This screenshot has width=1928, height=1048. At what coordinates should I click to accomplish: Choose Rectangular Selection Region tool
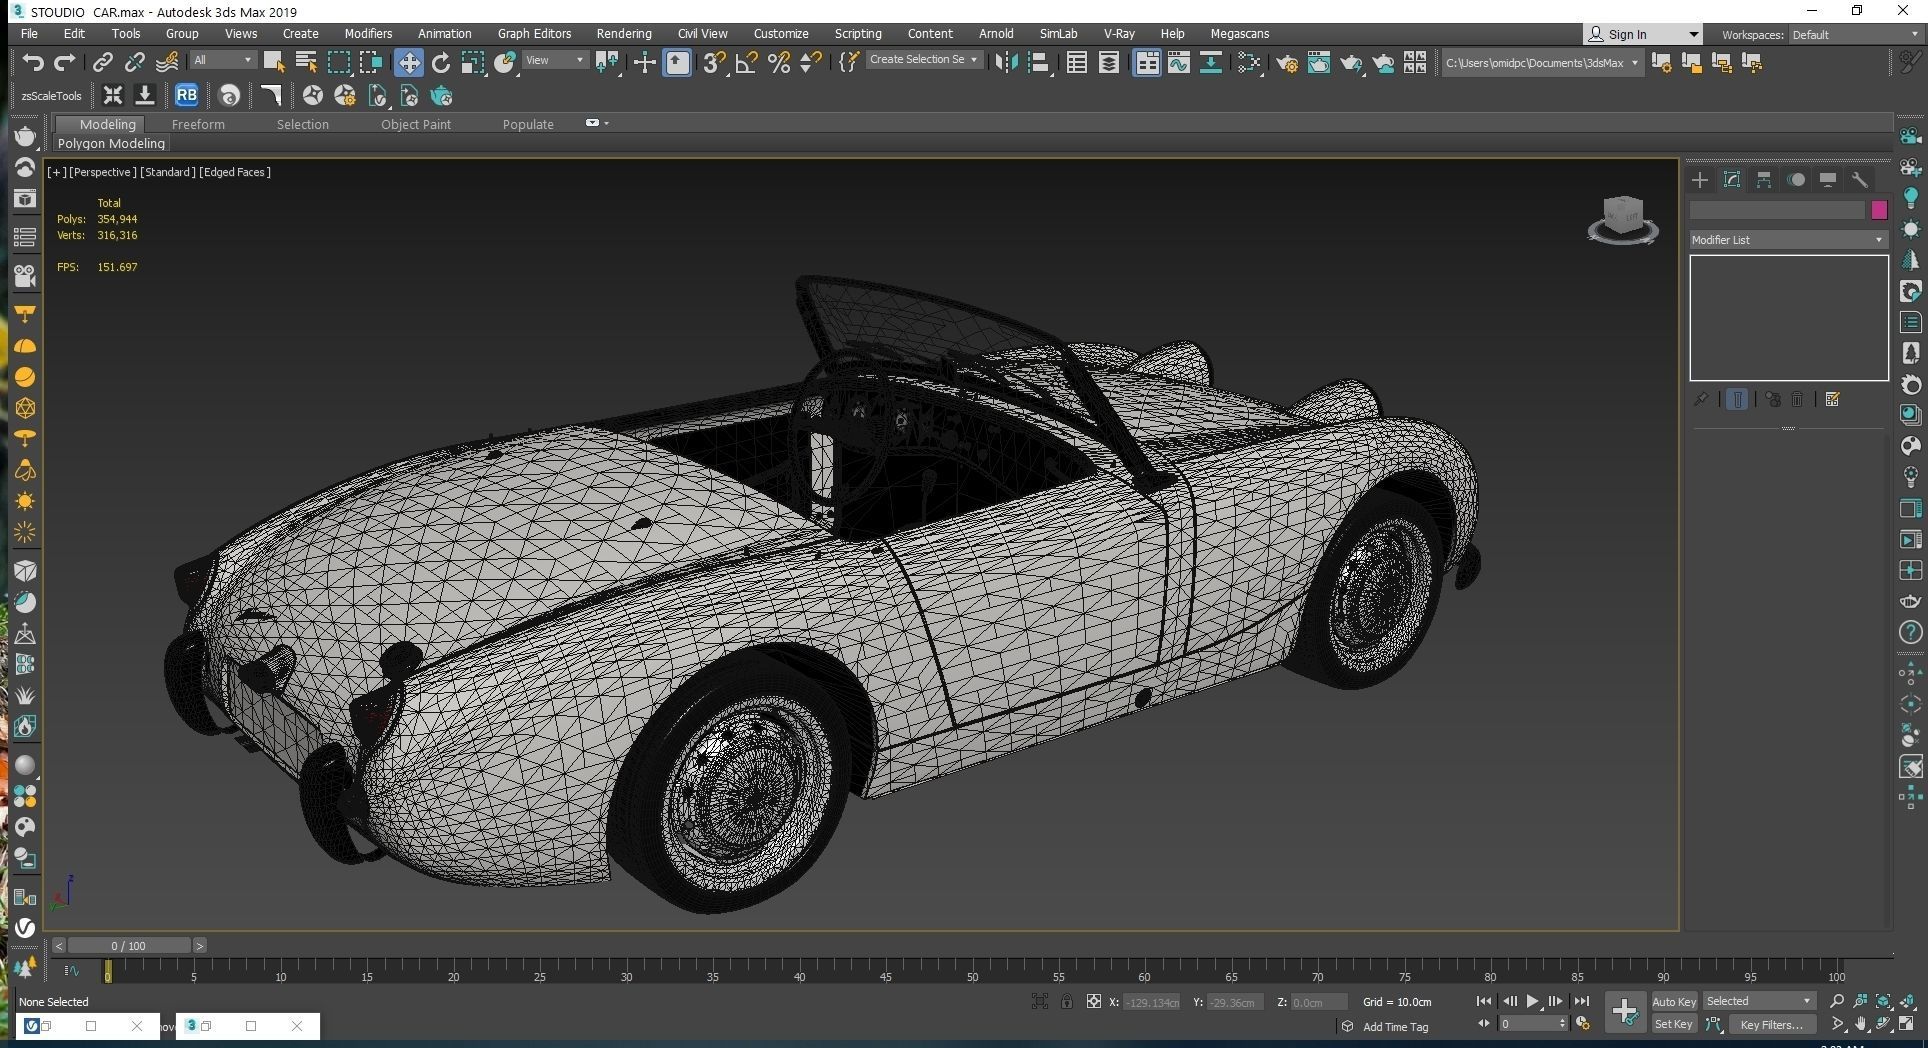[x=339, y=63]
